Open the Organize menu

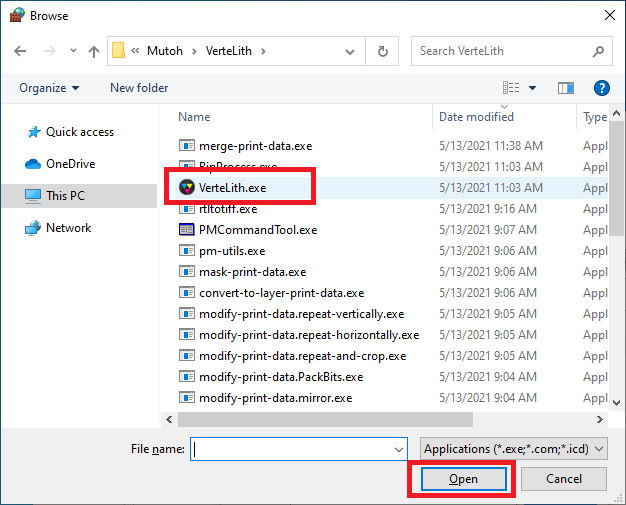coord(49,88)
